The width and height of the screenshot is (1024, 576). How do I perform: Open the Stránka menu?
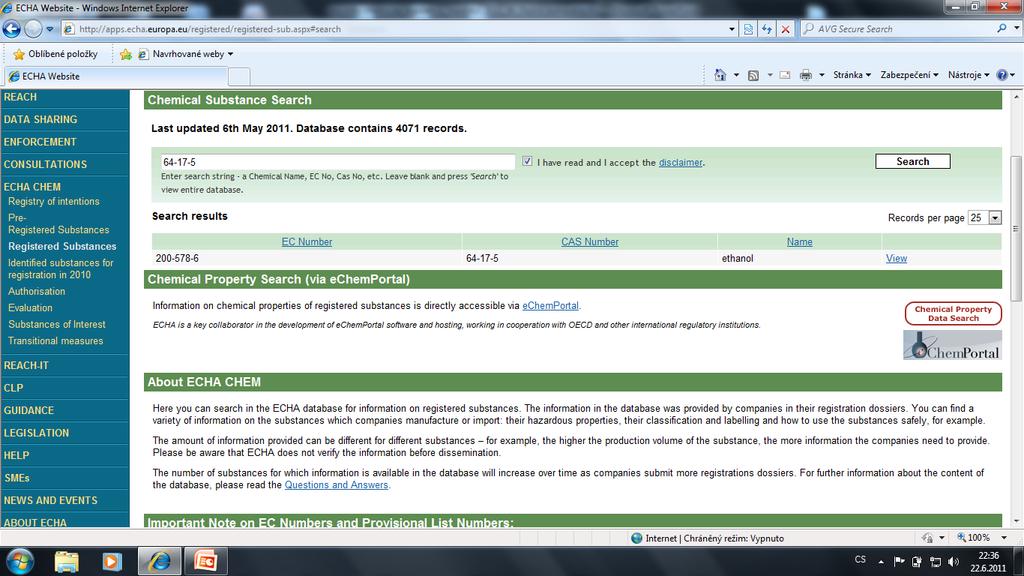852,75
